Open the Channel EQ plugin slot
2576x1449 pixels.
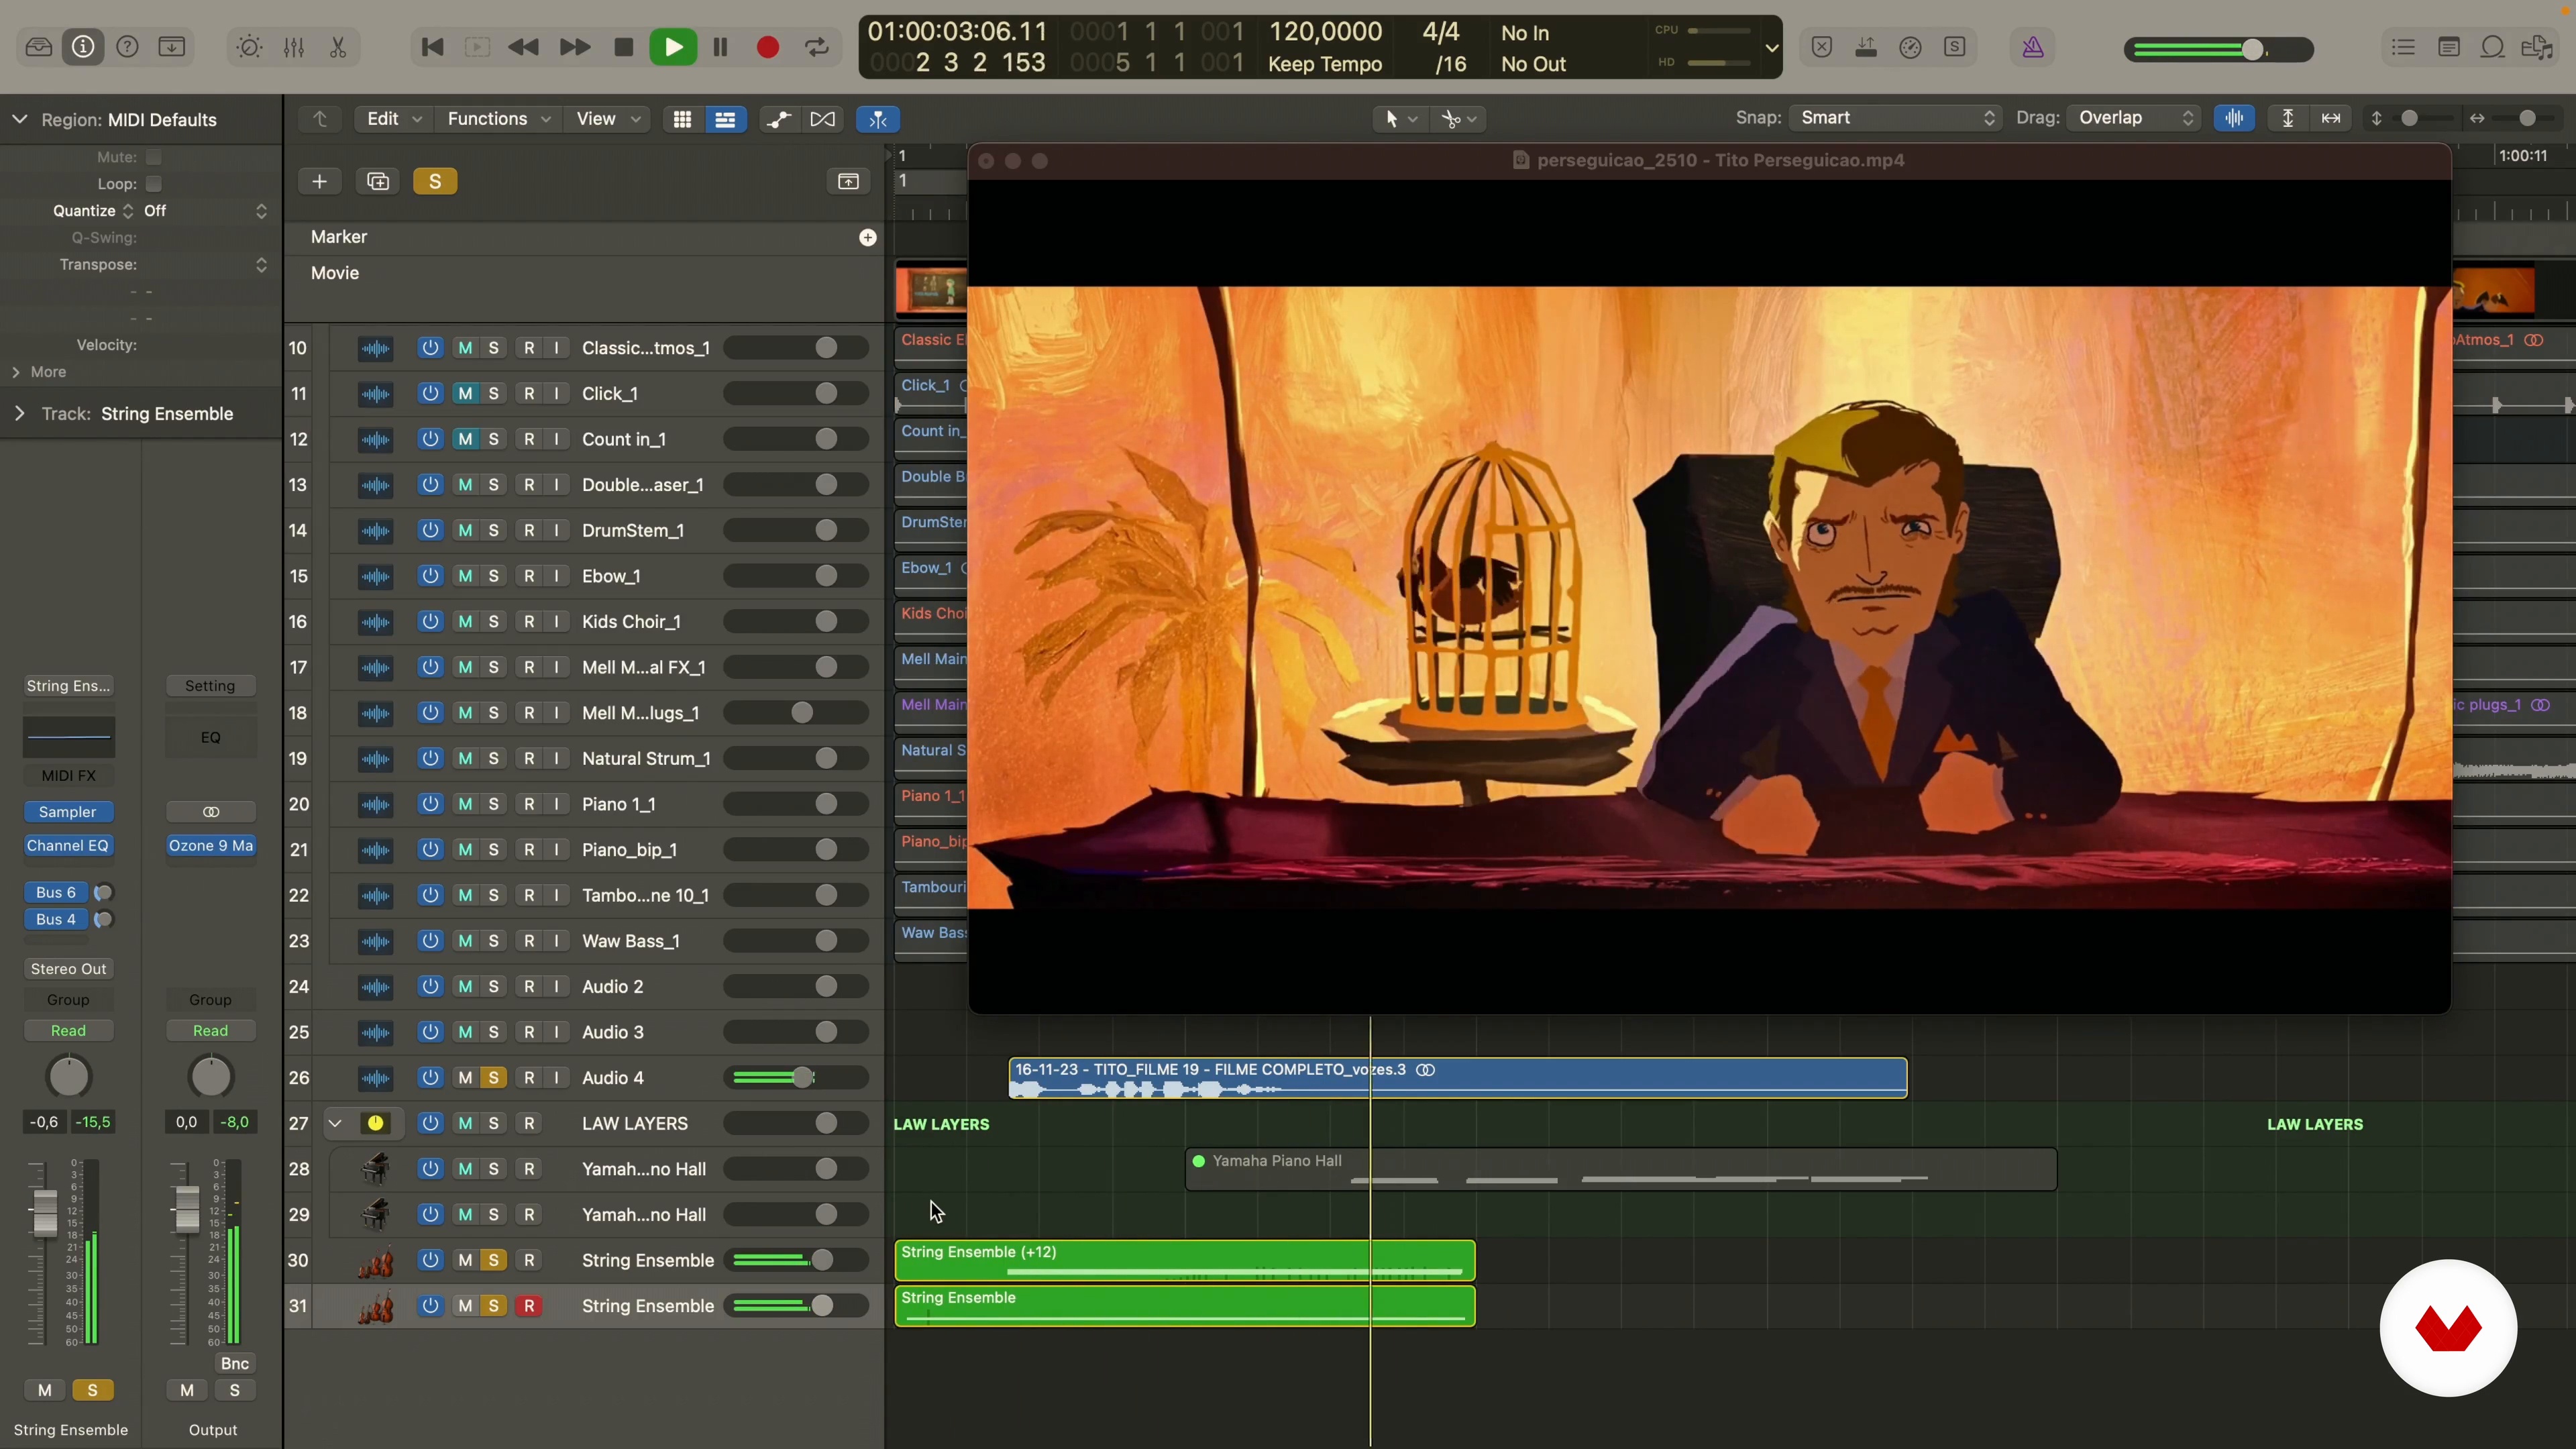pos(68,846)
